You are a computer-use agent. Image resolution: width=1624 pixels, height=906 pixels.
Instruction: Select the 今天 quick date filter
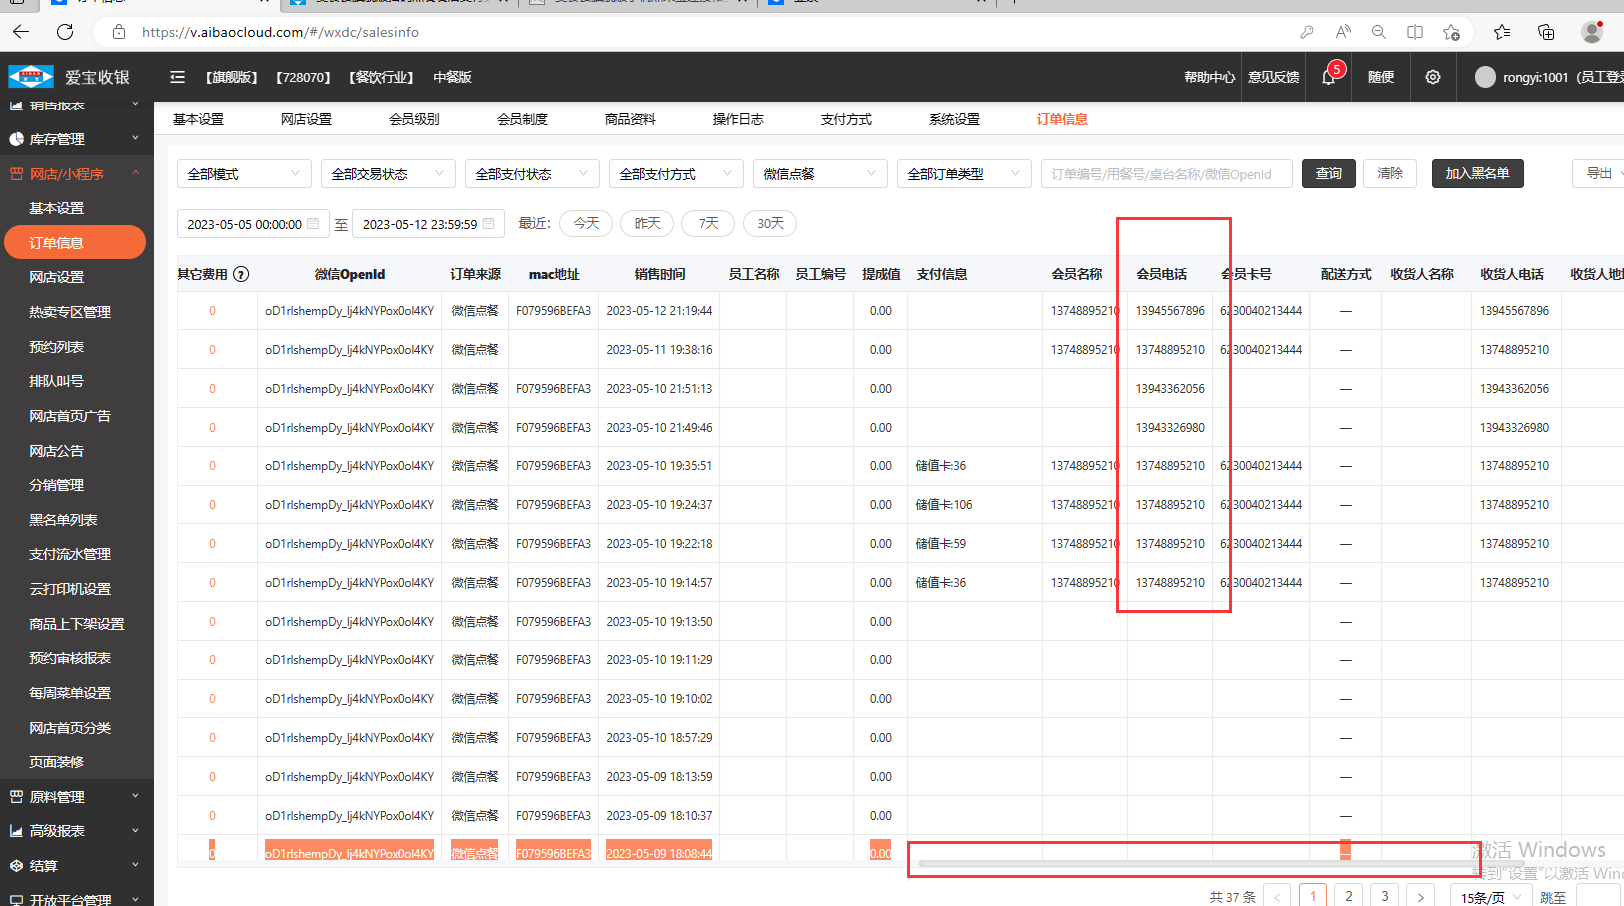(x=586, y=223)
